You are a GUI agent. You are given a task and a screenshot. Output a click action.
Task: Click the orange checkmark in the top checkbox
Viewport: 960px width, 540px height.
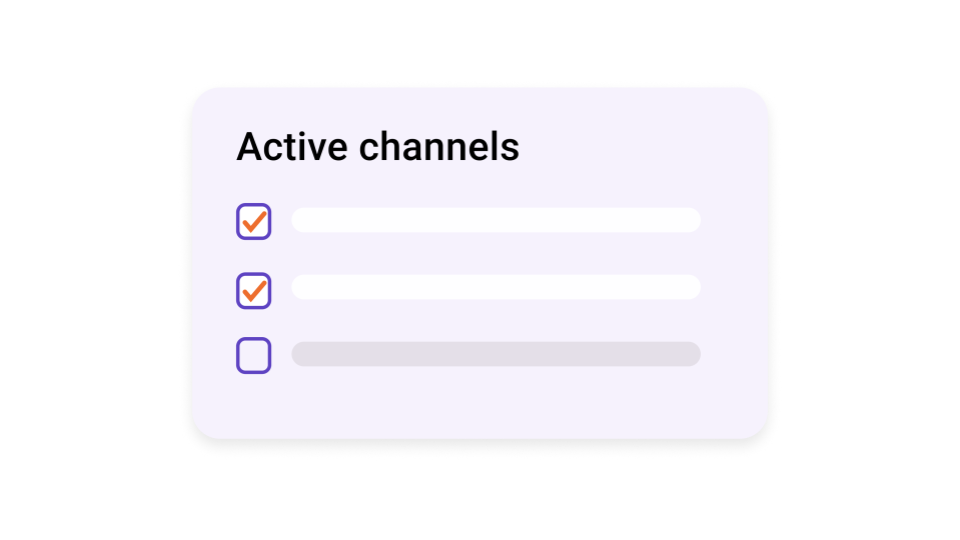tap(255, 220)
